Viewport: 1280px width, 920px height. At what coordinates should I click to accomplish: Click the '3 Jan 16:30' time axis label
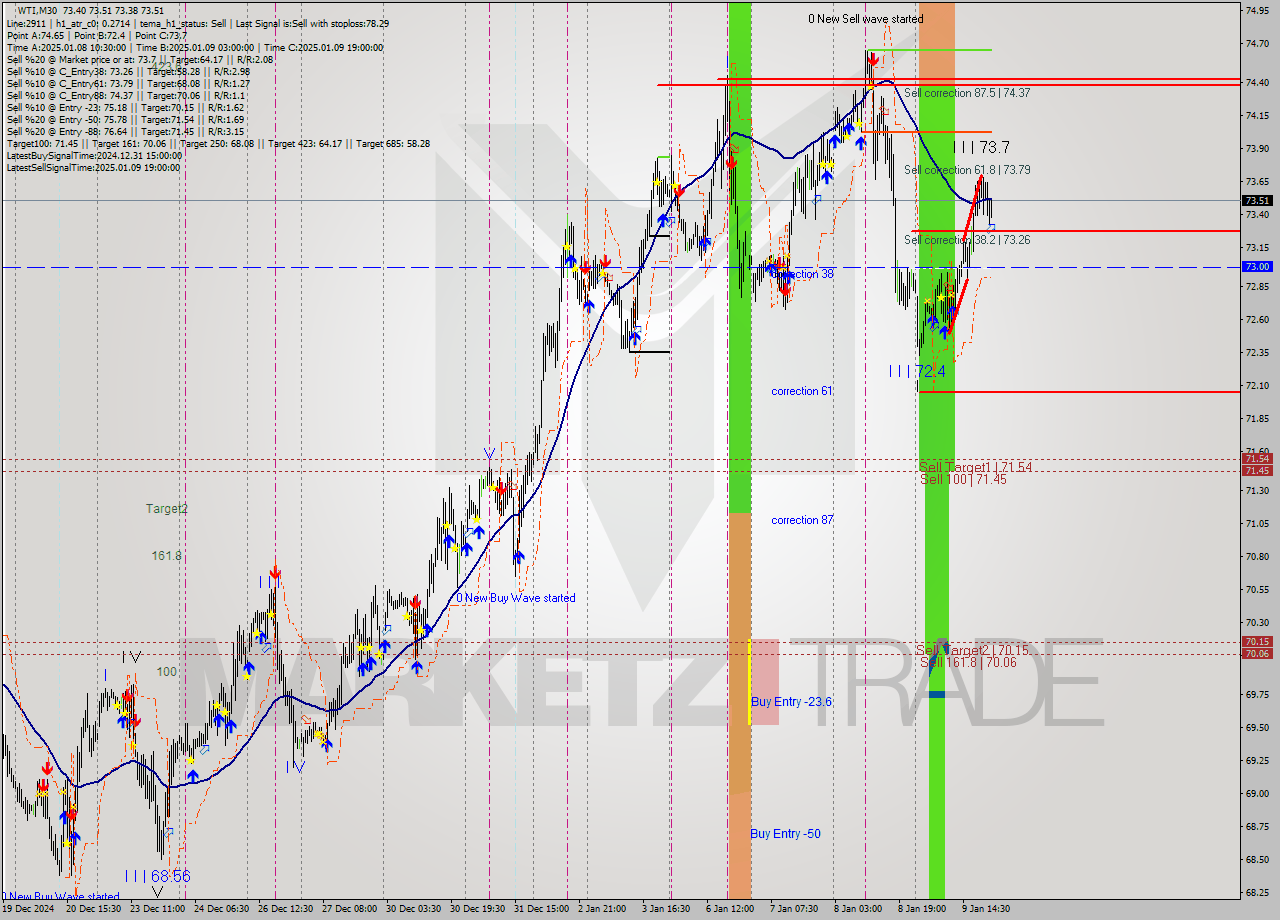coord(665,909)
